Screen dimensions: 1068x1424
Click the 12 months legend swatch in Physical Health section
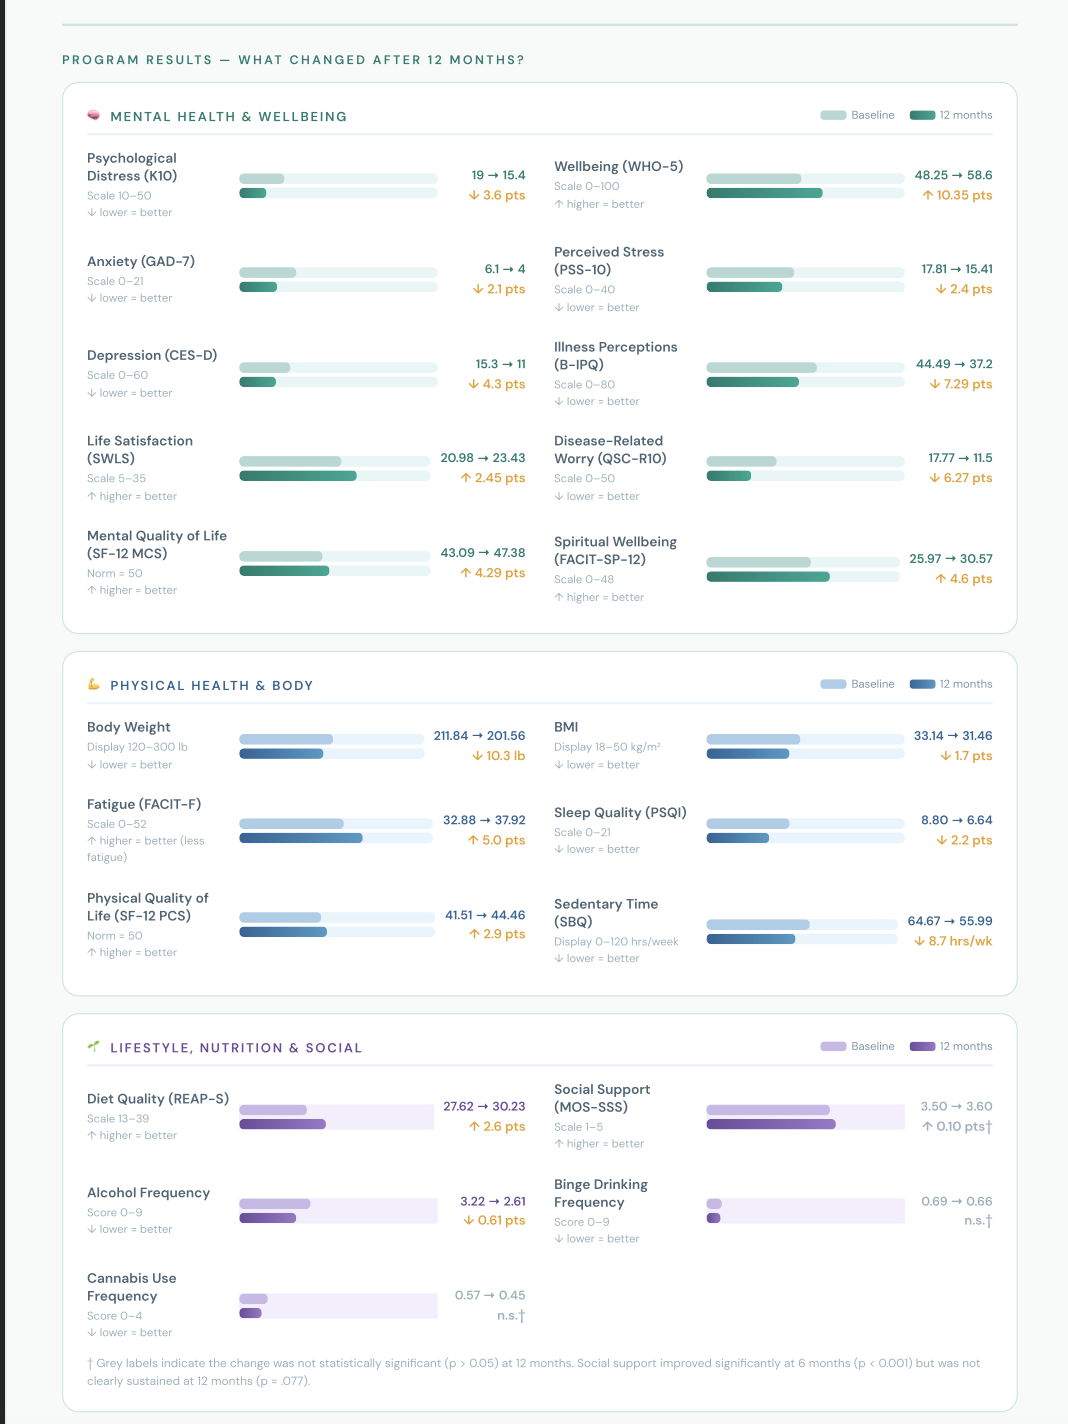coord(922,684)
